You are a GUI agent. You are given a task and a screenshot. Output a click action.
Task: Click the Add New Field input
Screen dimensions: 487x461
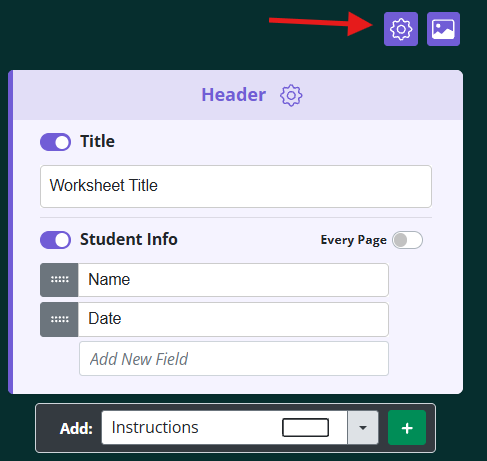(234, 359)
